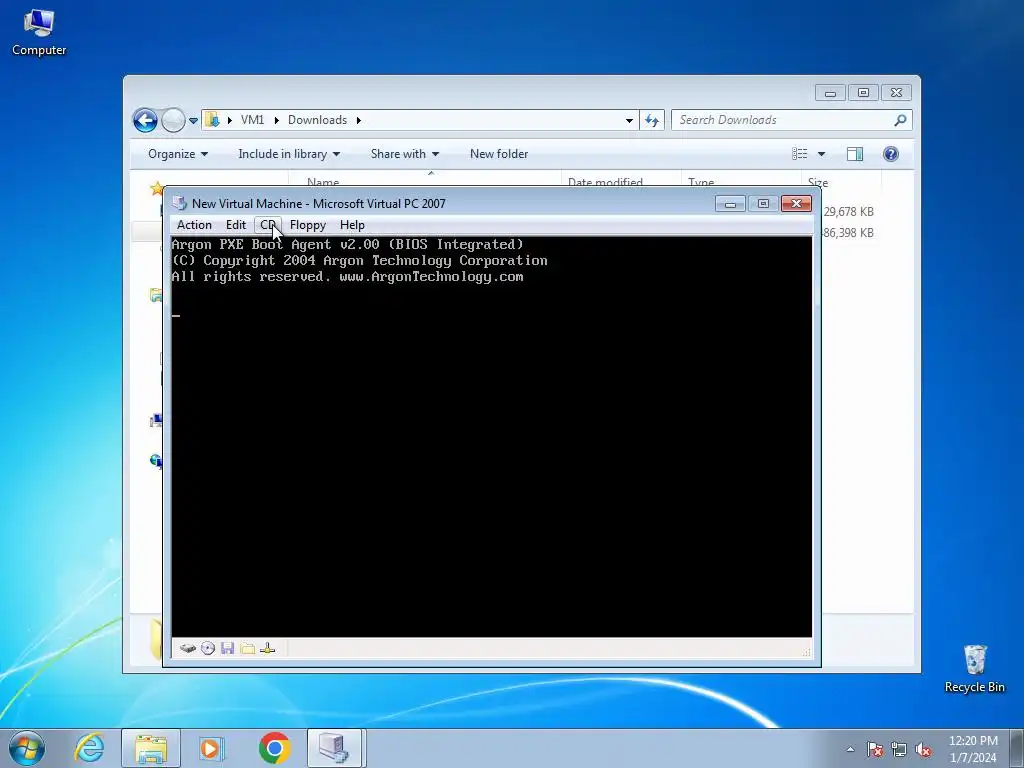Click the Show desktop button at taskbar end
The image size is (1024, 768).
[x=1017, y=748]
